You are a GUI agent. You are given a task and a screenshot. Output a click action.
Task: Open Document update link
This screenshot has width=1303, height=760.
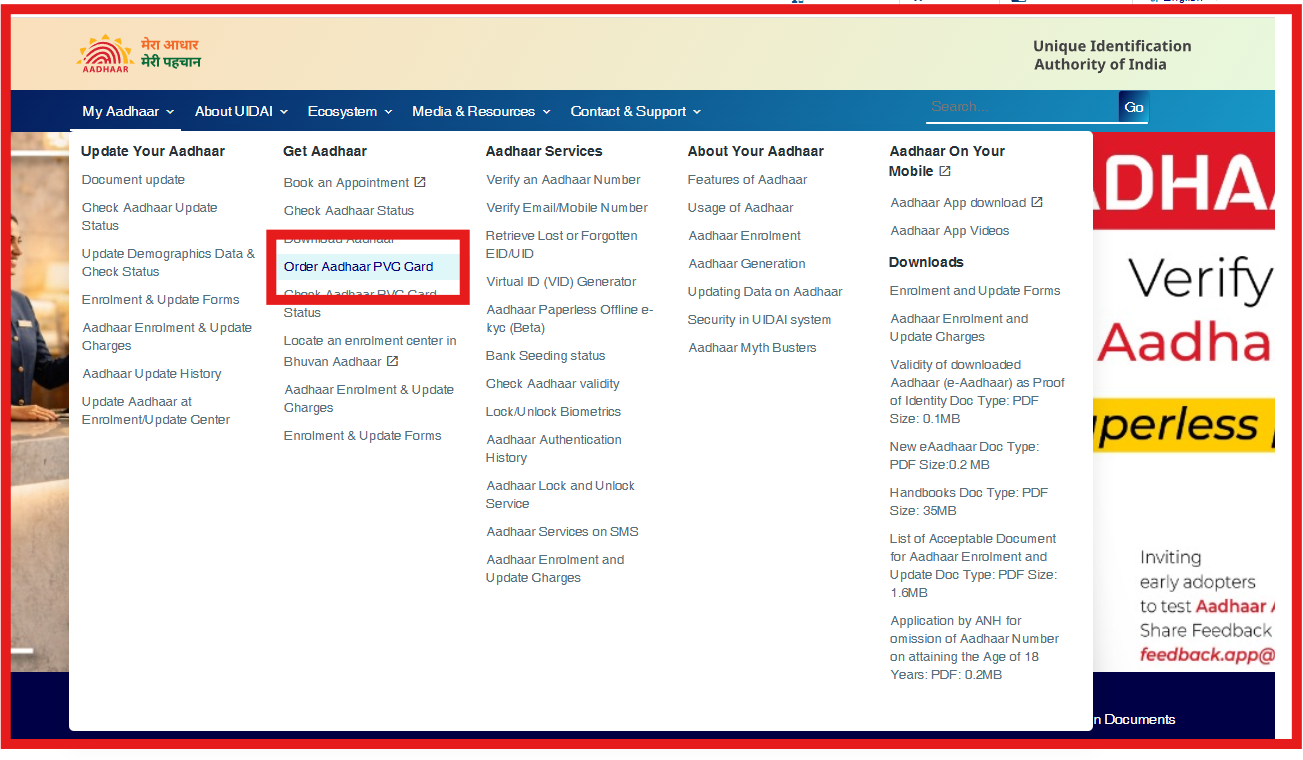[133, 180]
